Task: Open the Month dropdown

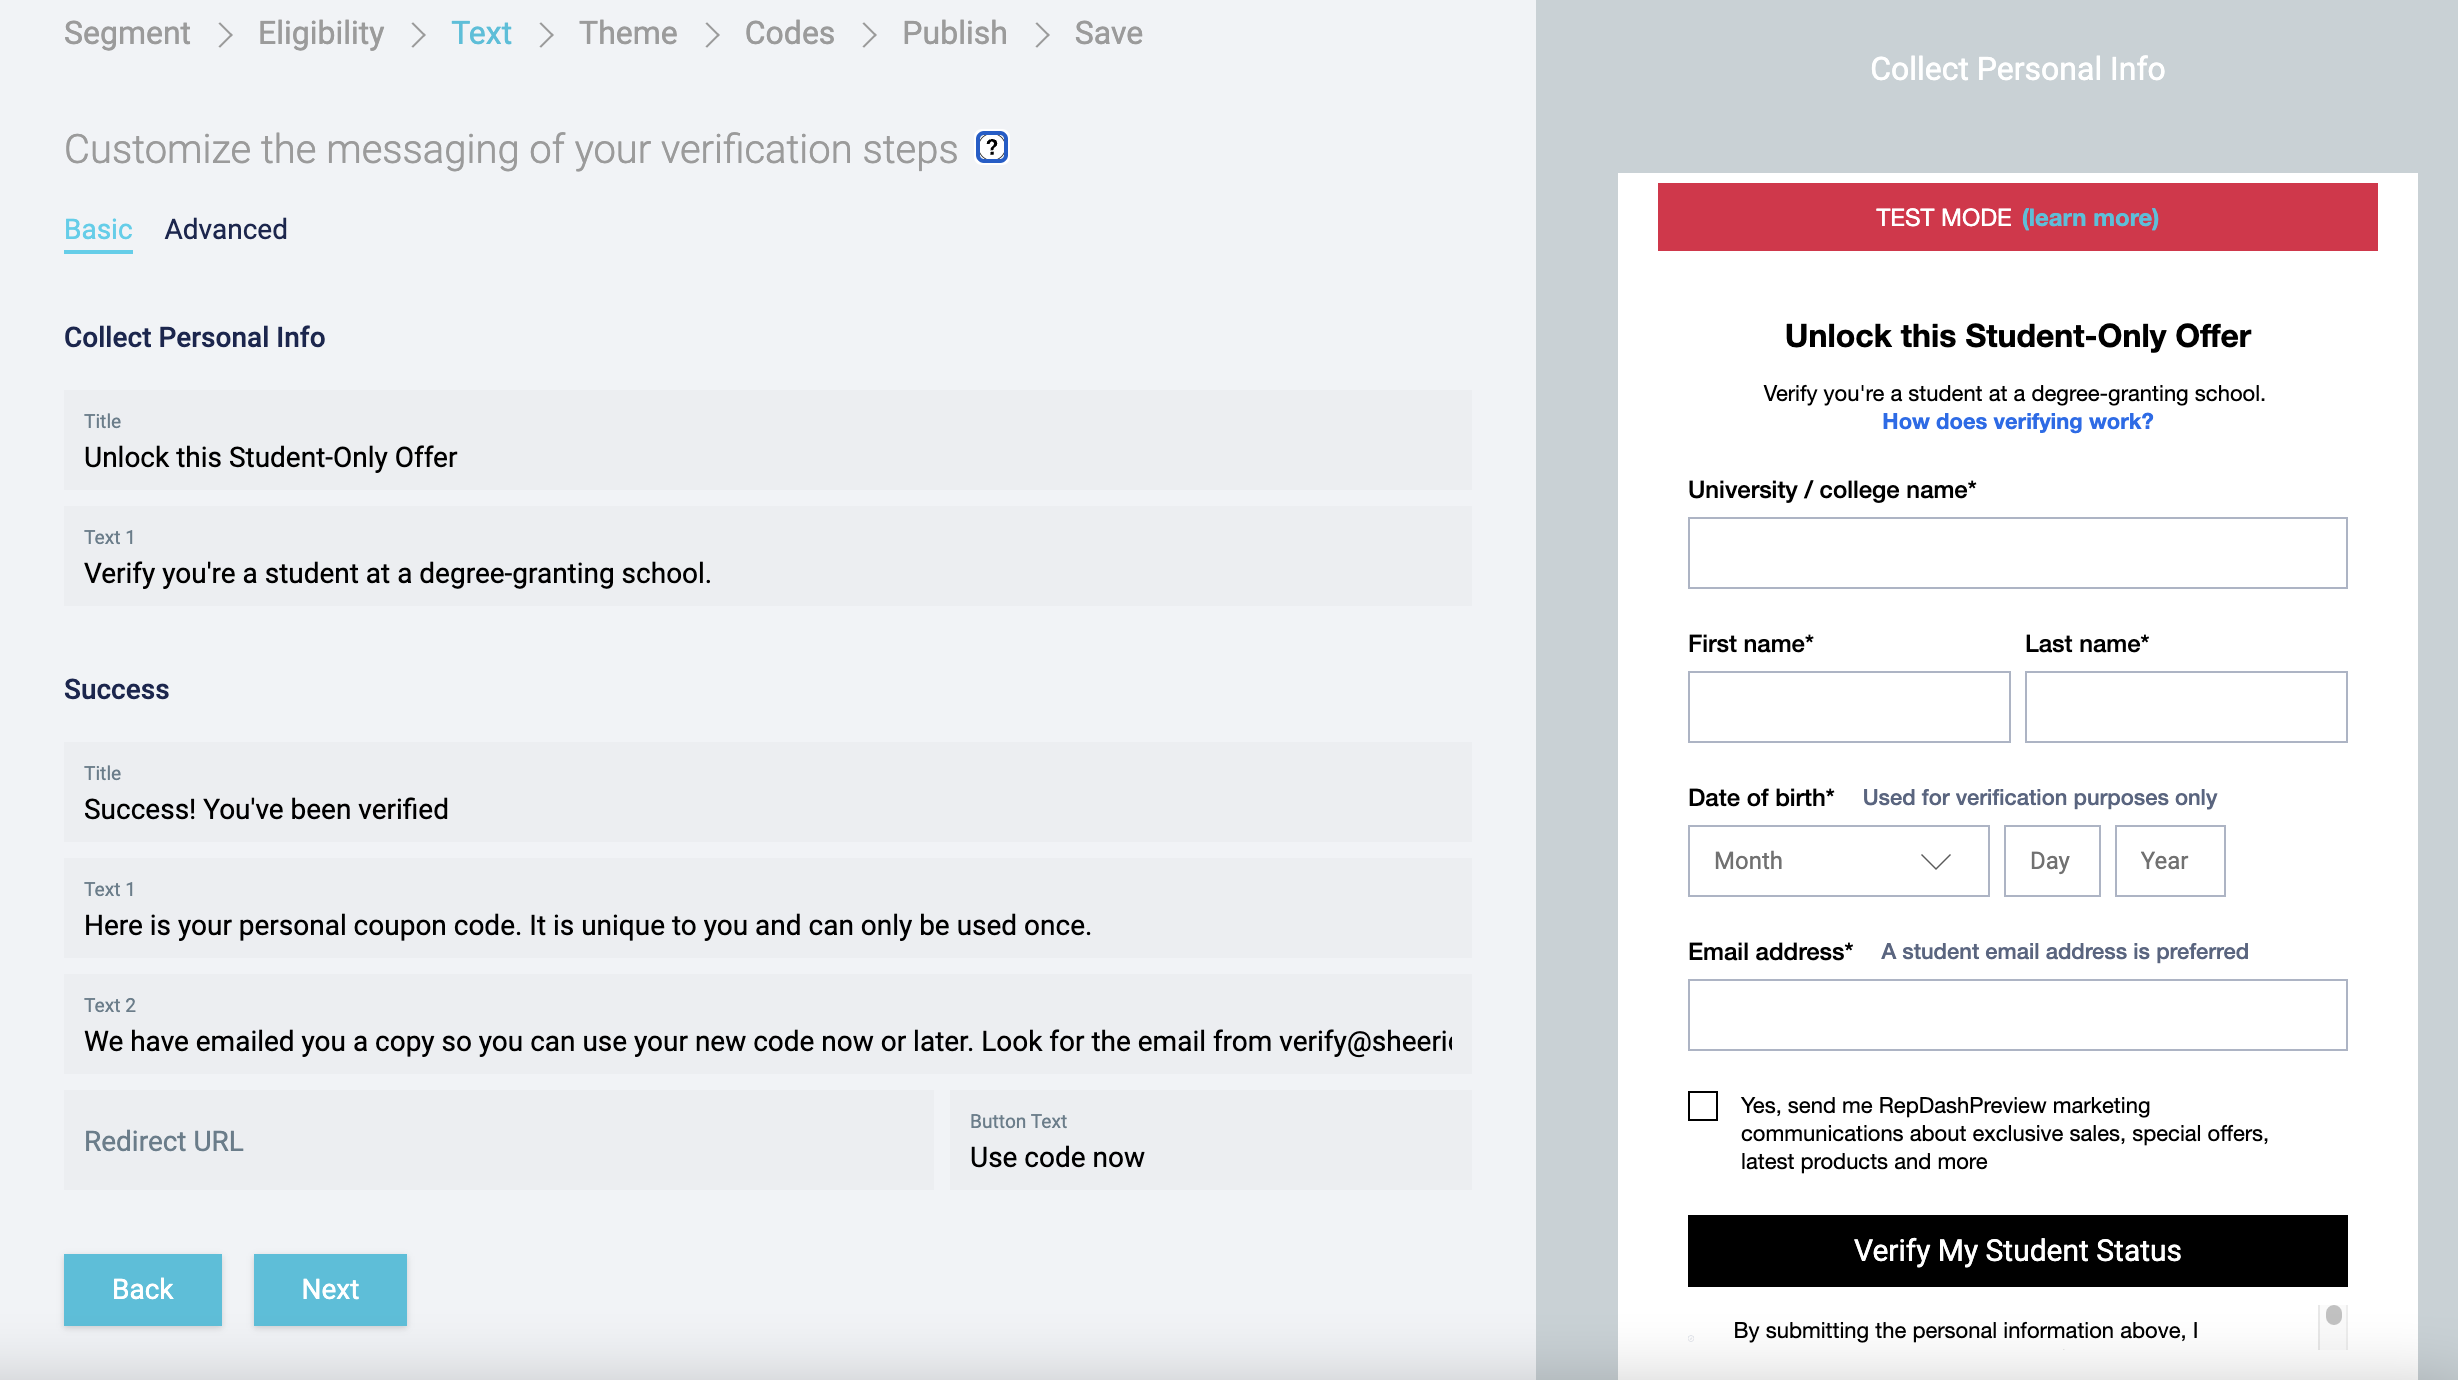Action: 1837,861
